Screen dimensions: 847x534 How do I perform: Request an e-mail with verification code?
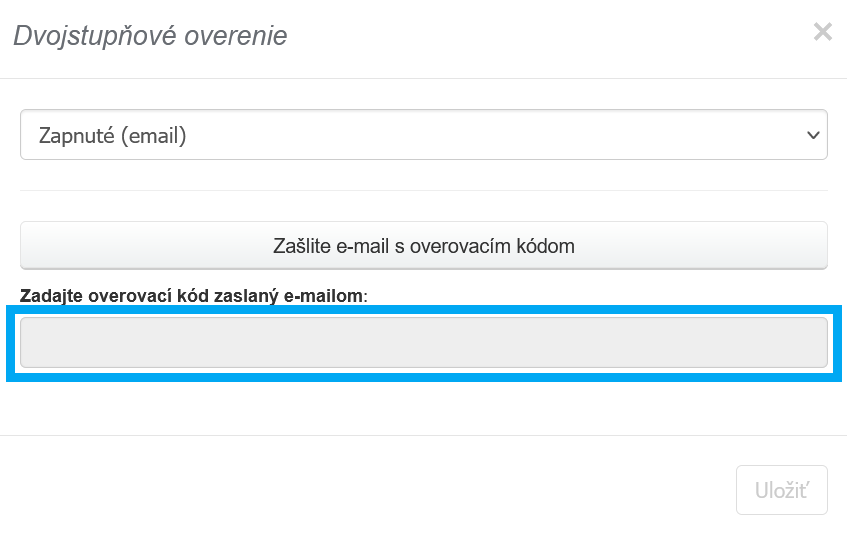click(423, 245)
